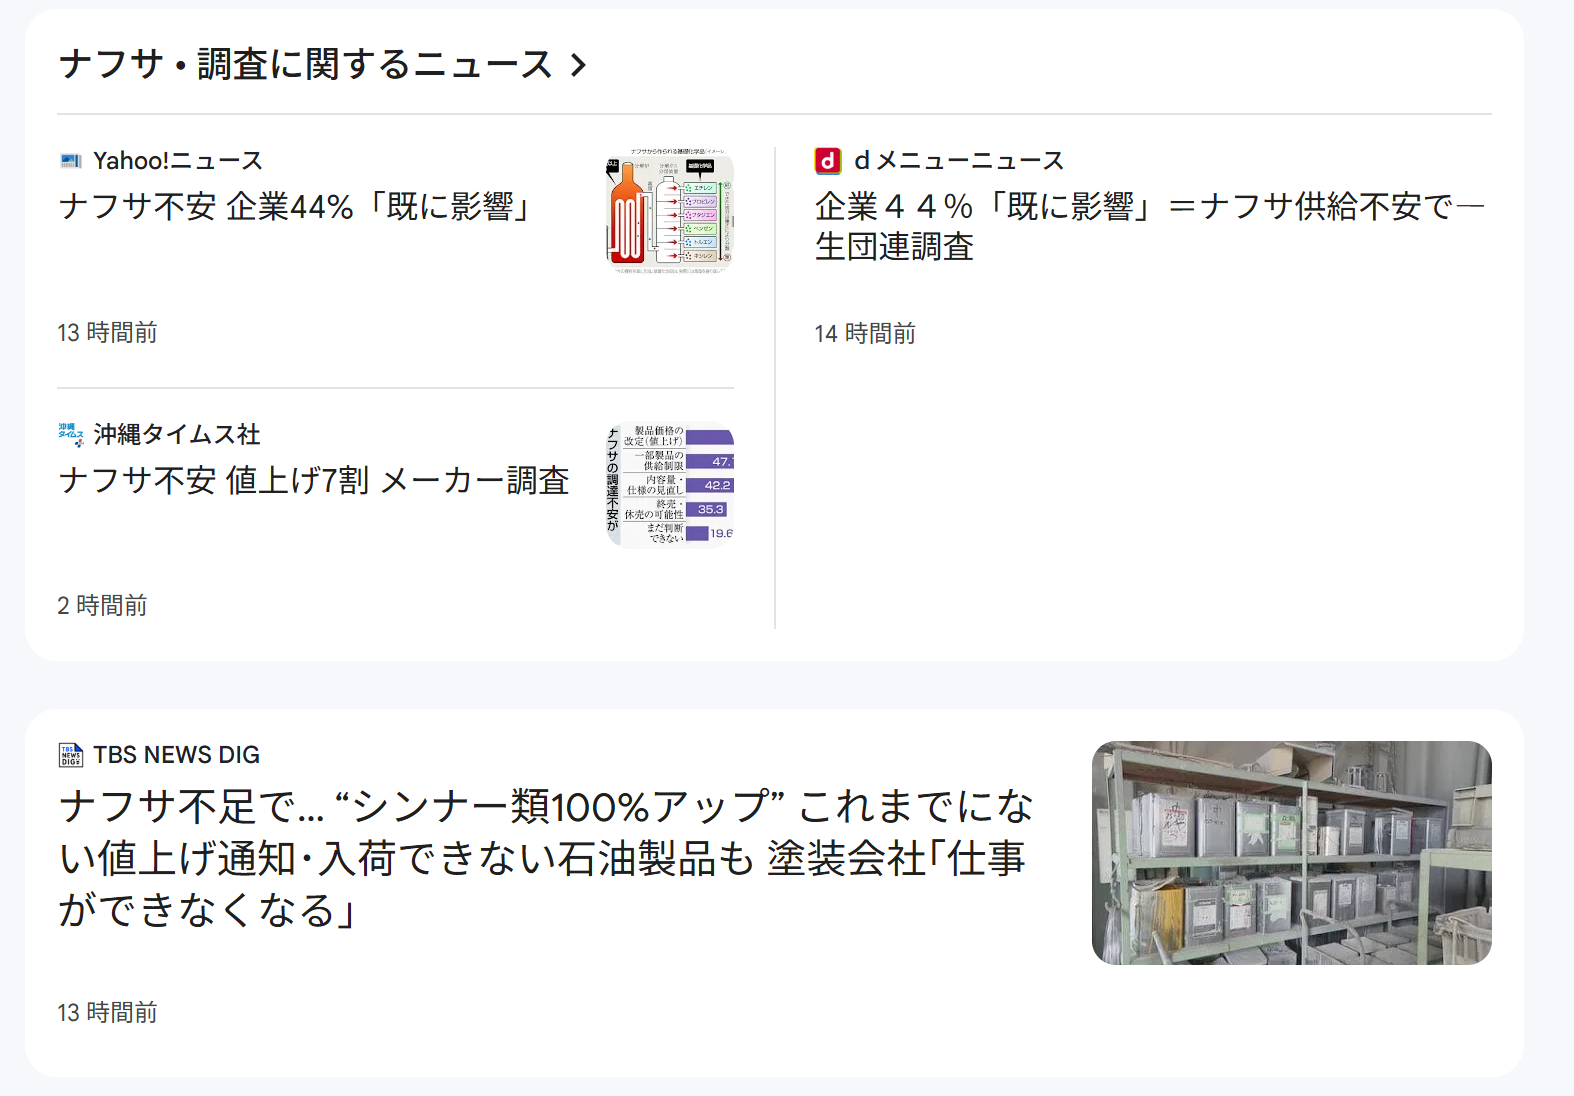Viewport: 1574px width, 1096px height.
Task: Click the chevron arrow beside ナフサ・調査に関するニュース
Action: pos(578,66)
